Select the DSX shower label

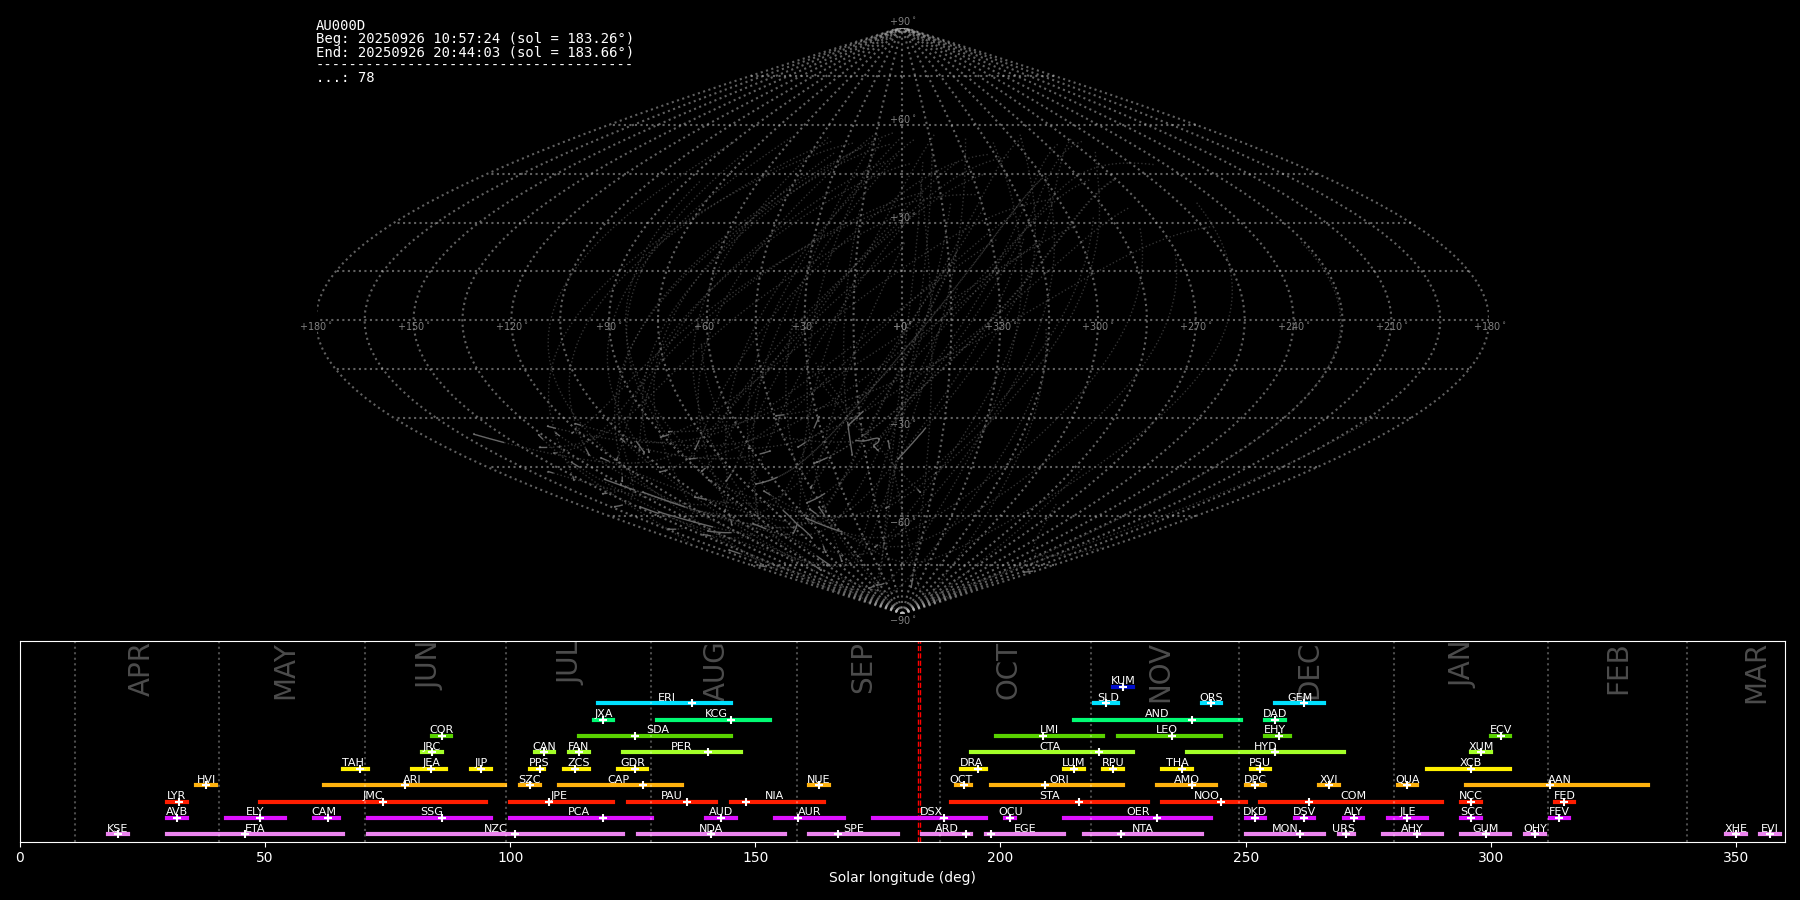(930, 812)
